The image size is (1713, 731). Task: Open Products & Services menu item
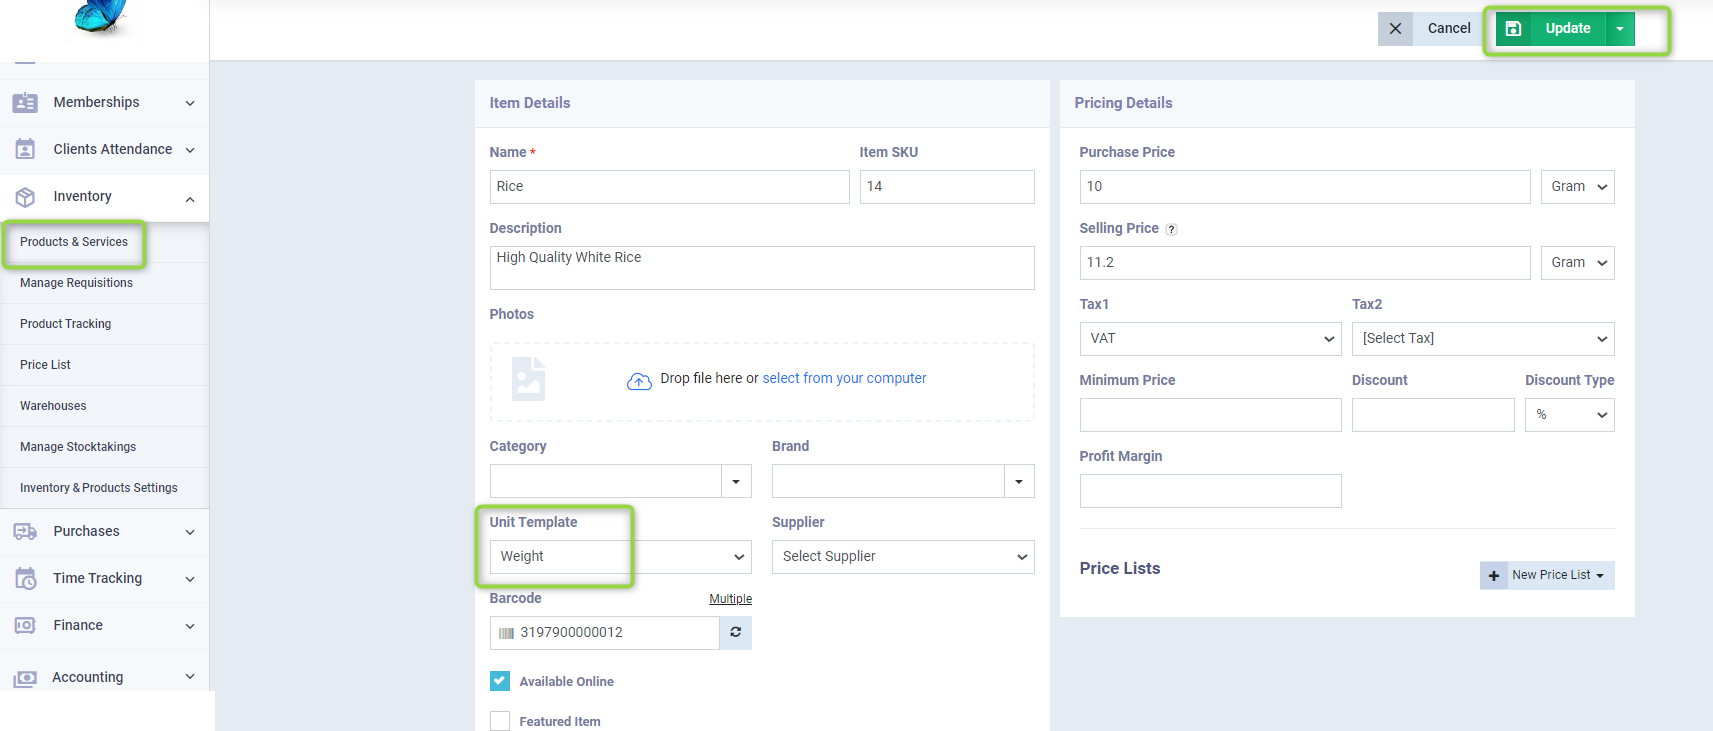pyautogui.click(x=74, y=242)
